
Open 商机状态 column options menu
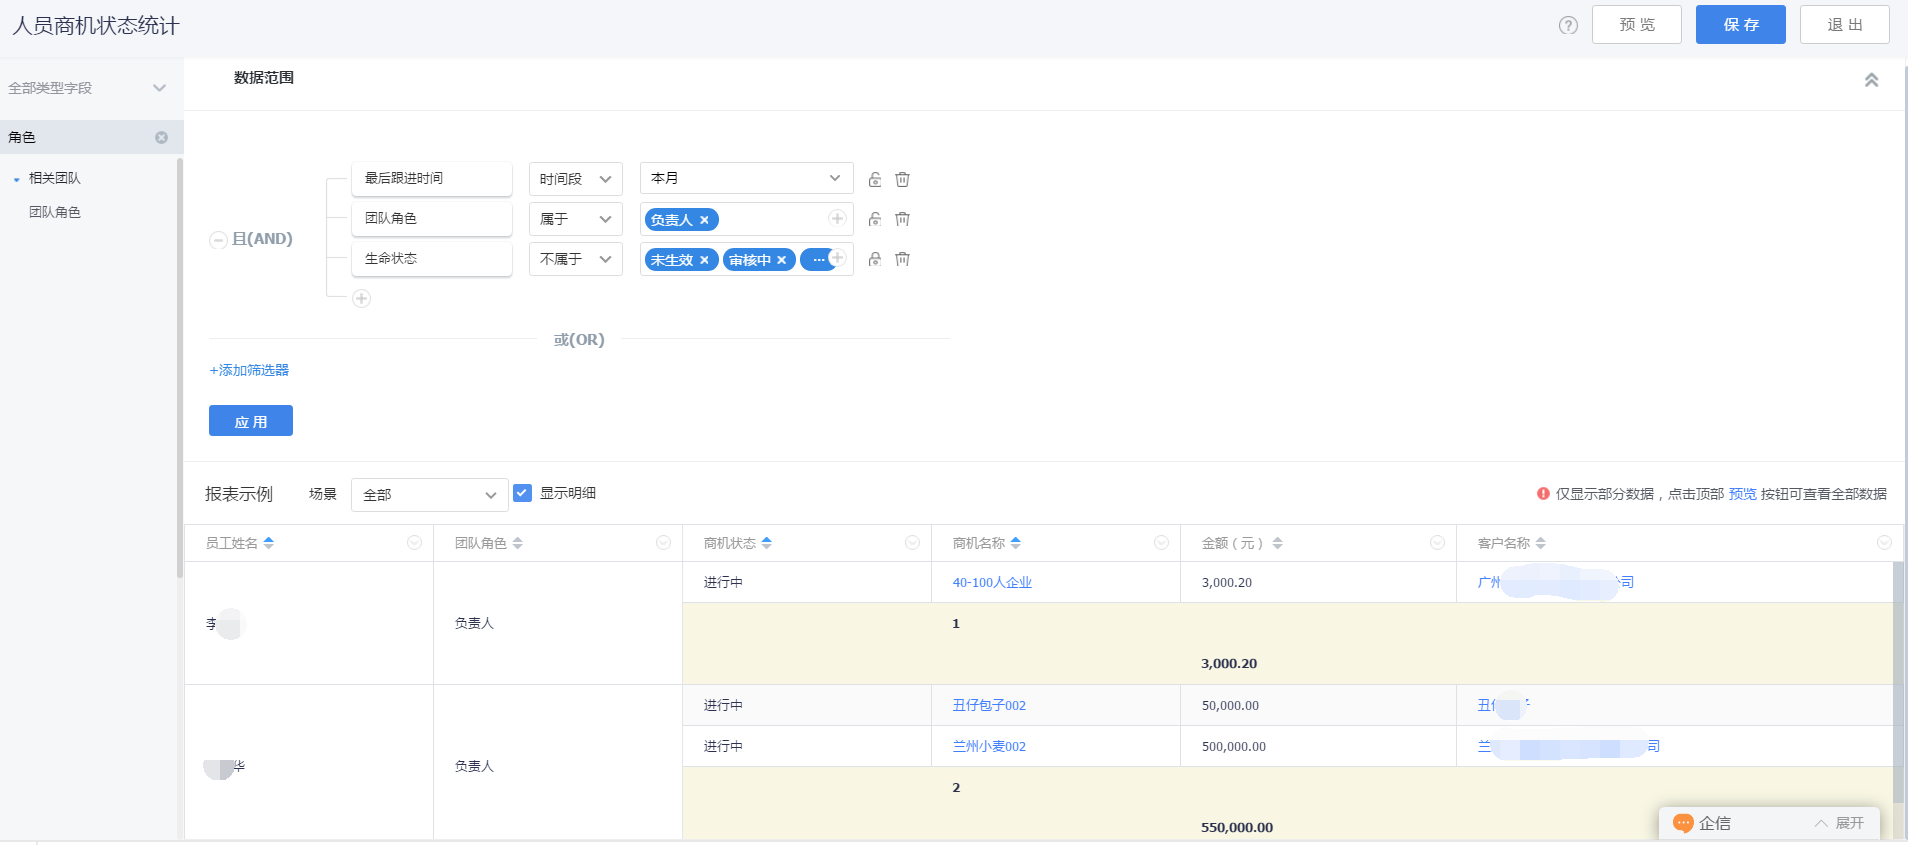tap(912, 542)
